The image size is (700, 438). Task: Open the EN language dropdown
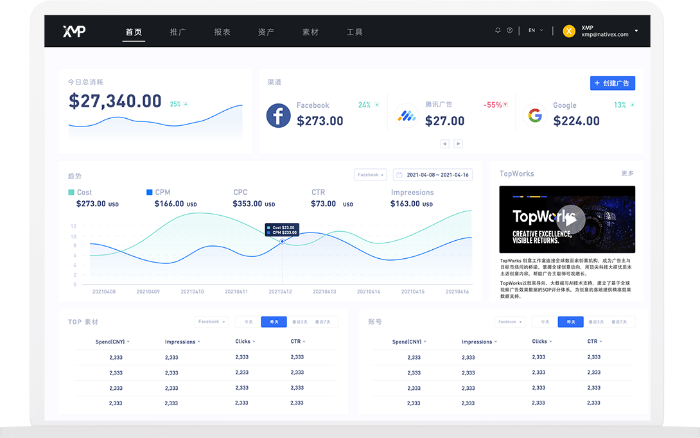tap(534, 31)
